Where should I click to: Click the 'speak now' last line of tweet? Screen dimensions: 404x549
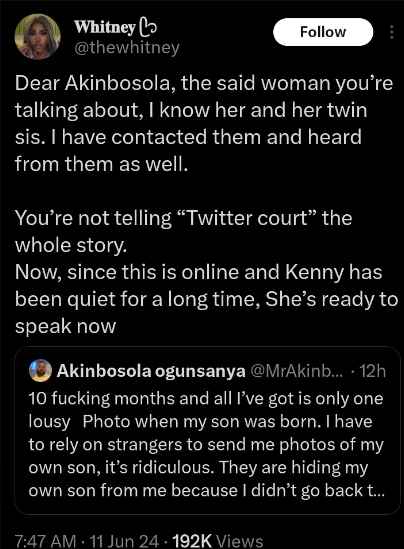click(x=65, y=326)
